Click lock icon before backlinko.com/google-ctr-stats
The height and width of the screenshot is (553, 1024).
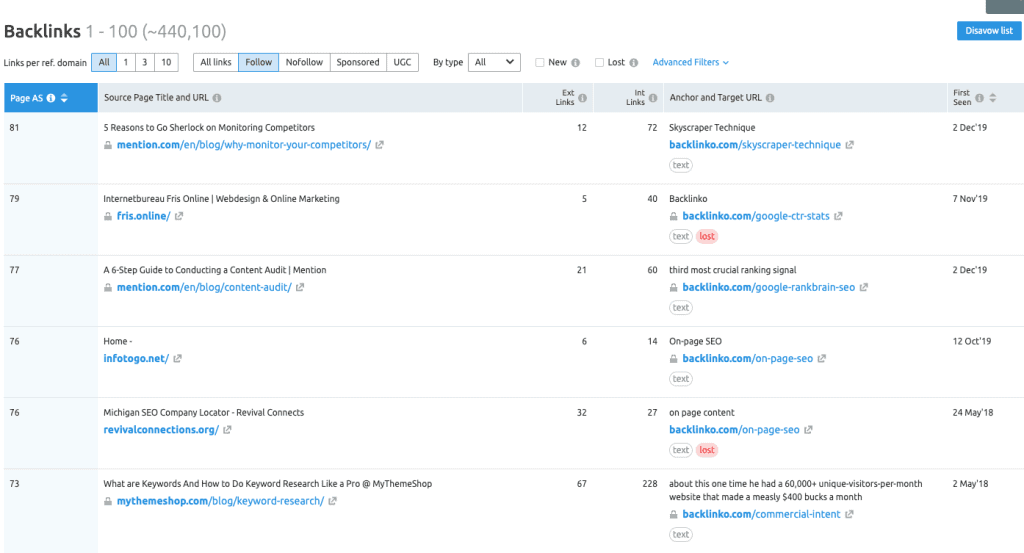[673, 216]
